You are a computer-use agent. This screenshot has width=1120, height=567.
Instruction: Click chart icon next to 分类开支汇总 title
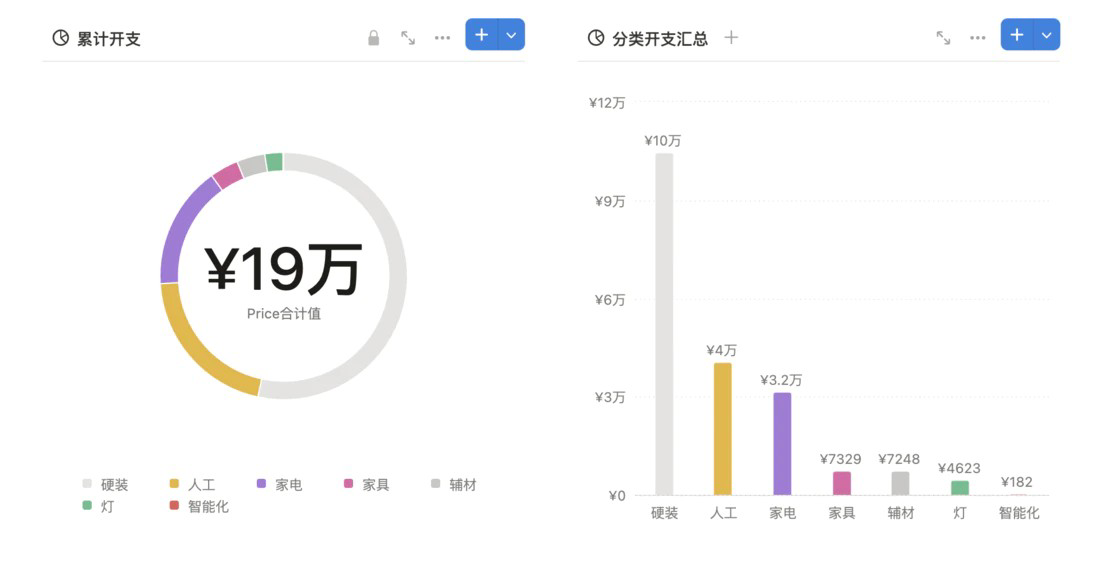pyautogui.click(x=596, y=38)
